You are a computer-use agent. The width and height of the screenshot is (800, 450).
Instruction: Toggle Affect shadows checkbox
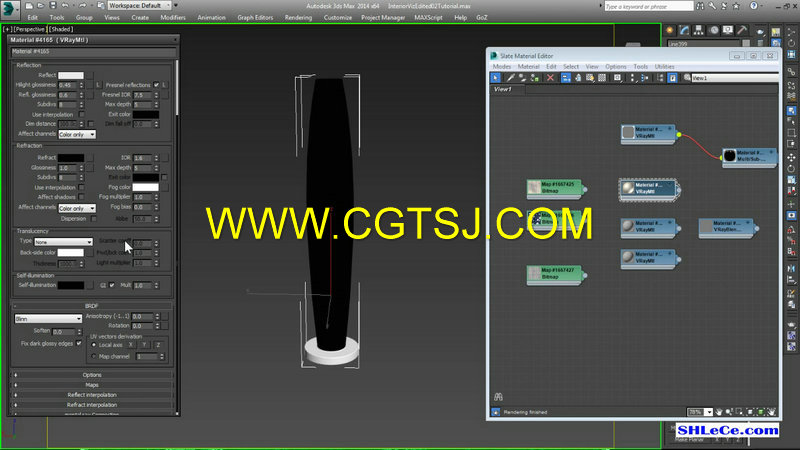click(x=82, y=197)
